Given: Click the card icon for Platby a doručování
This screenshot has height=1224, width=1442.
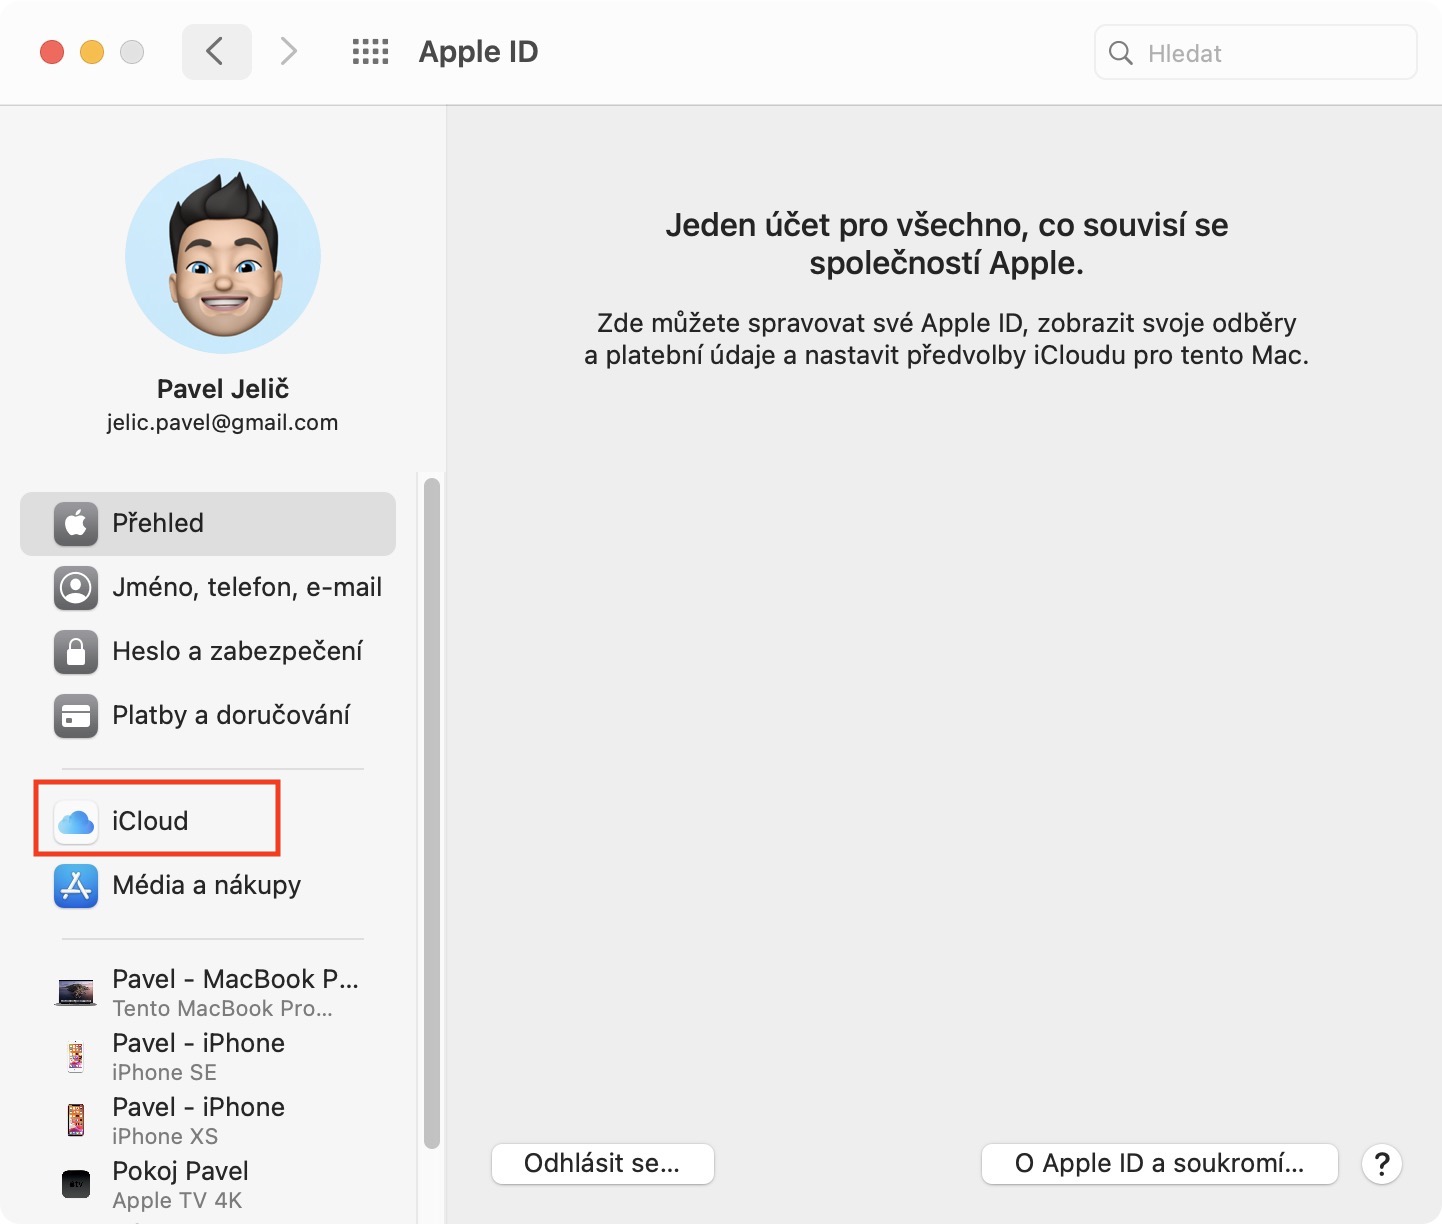Looking at the screenshot, I should click(76, 716).
